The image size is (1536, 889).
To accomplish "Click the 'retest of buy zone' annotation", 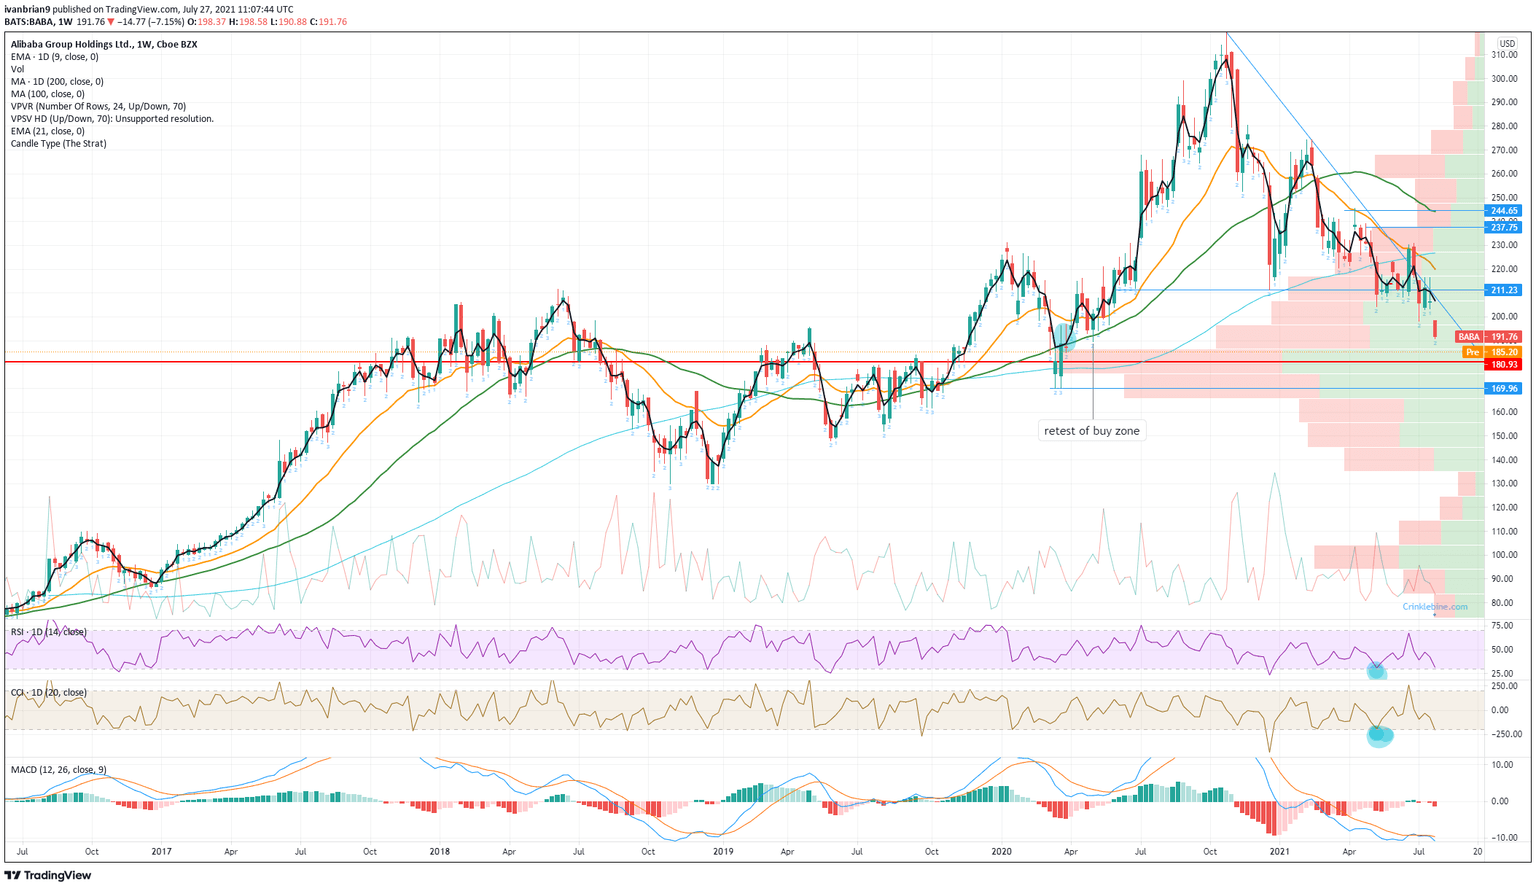I will (x=1091, y=431).
